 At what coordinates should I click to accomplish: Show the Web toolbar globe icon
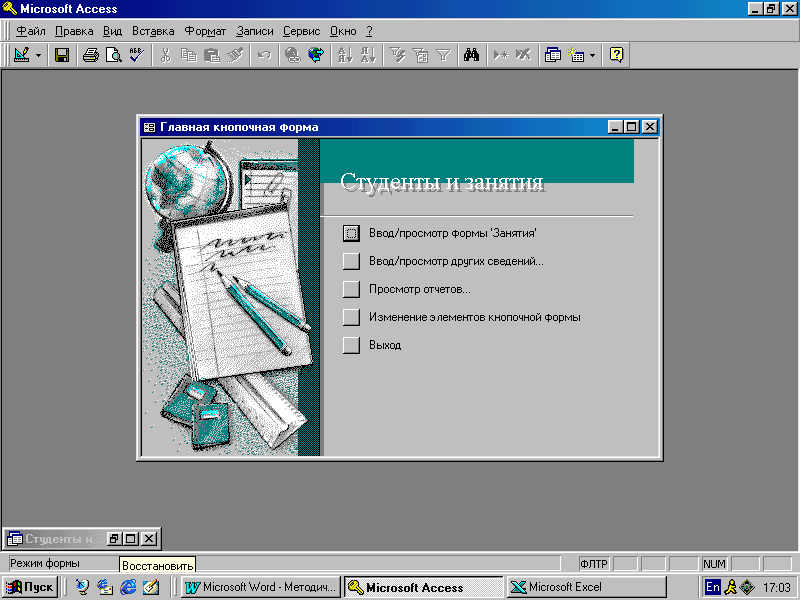(316, 55)
